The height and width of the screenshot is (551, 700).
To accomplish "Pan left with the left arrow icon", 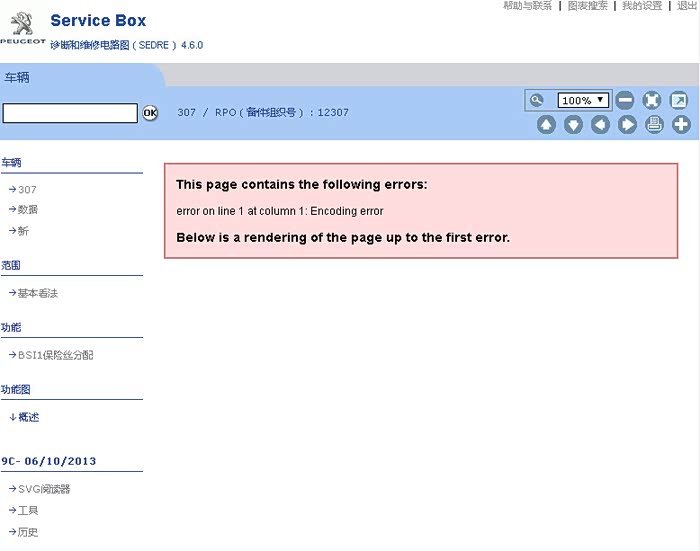I will (600, 125).
